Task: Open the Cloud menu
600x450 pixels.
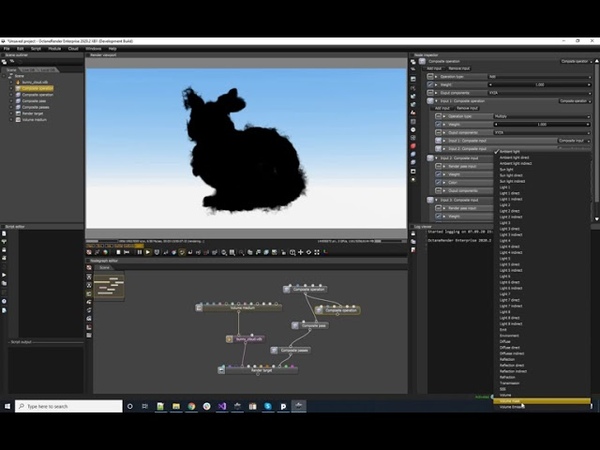Action: pos(73,48)
